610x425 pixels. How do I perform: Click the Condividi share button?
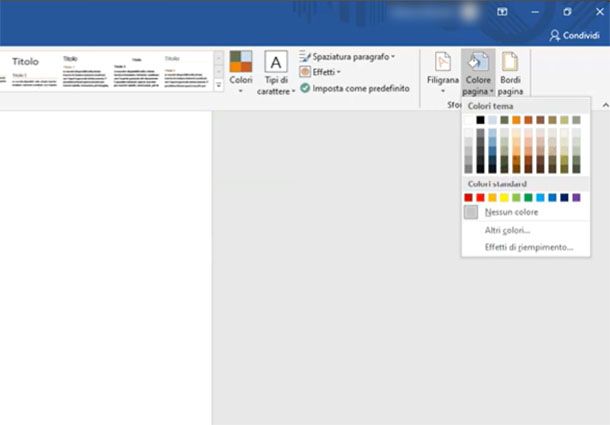575,36
